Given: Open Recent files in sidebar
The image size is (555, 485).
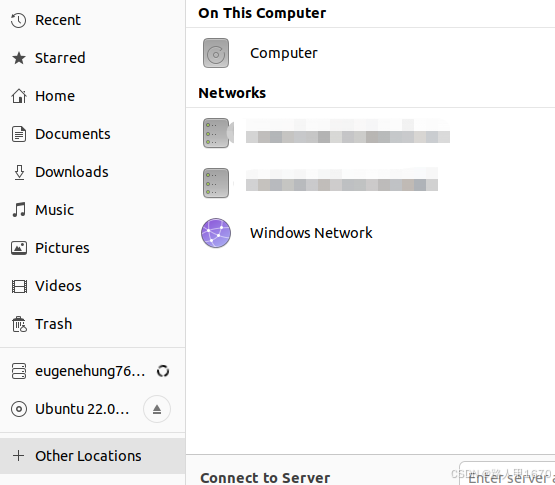Looking at the screenshot, I should tap(92, 20).
